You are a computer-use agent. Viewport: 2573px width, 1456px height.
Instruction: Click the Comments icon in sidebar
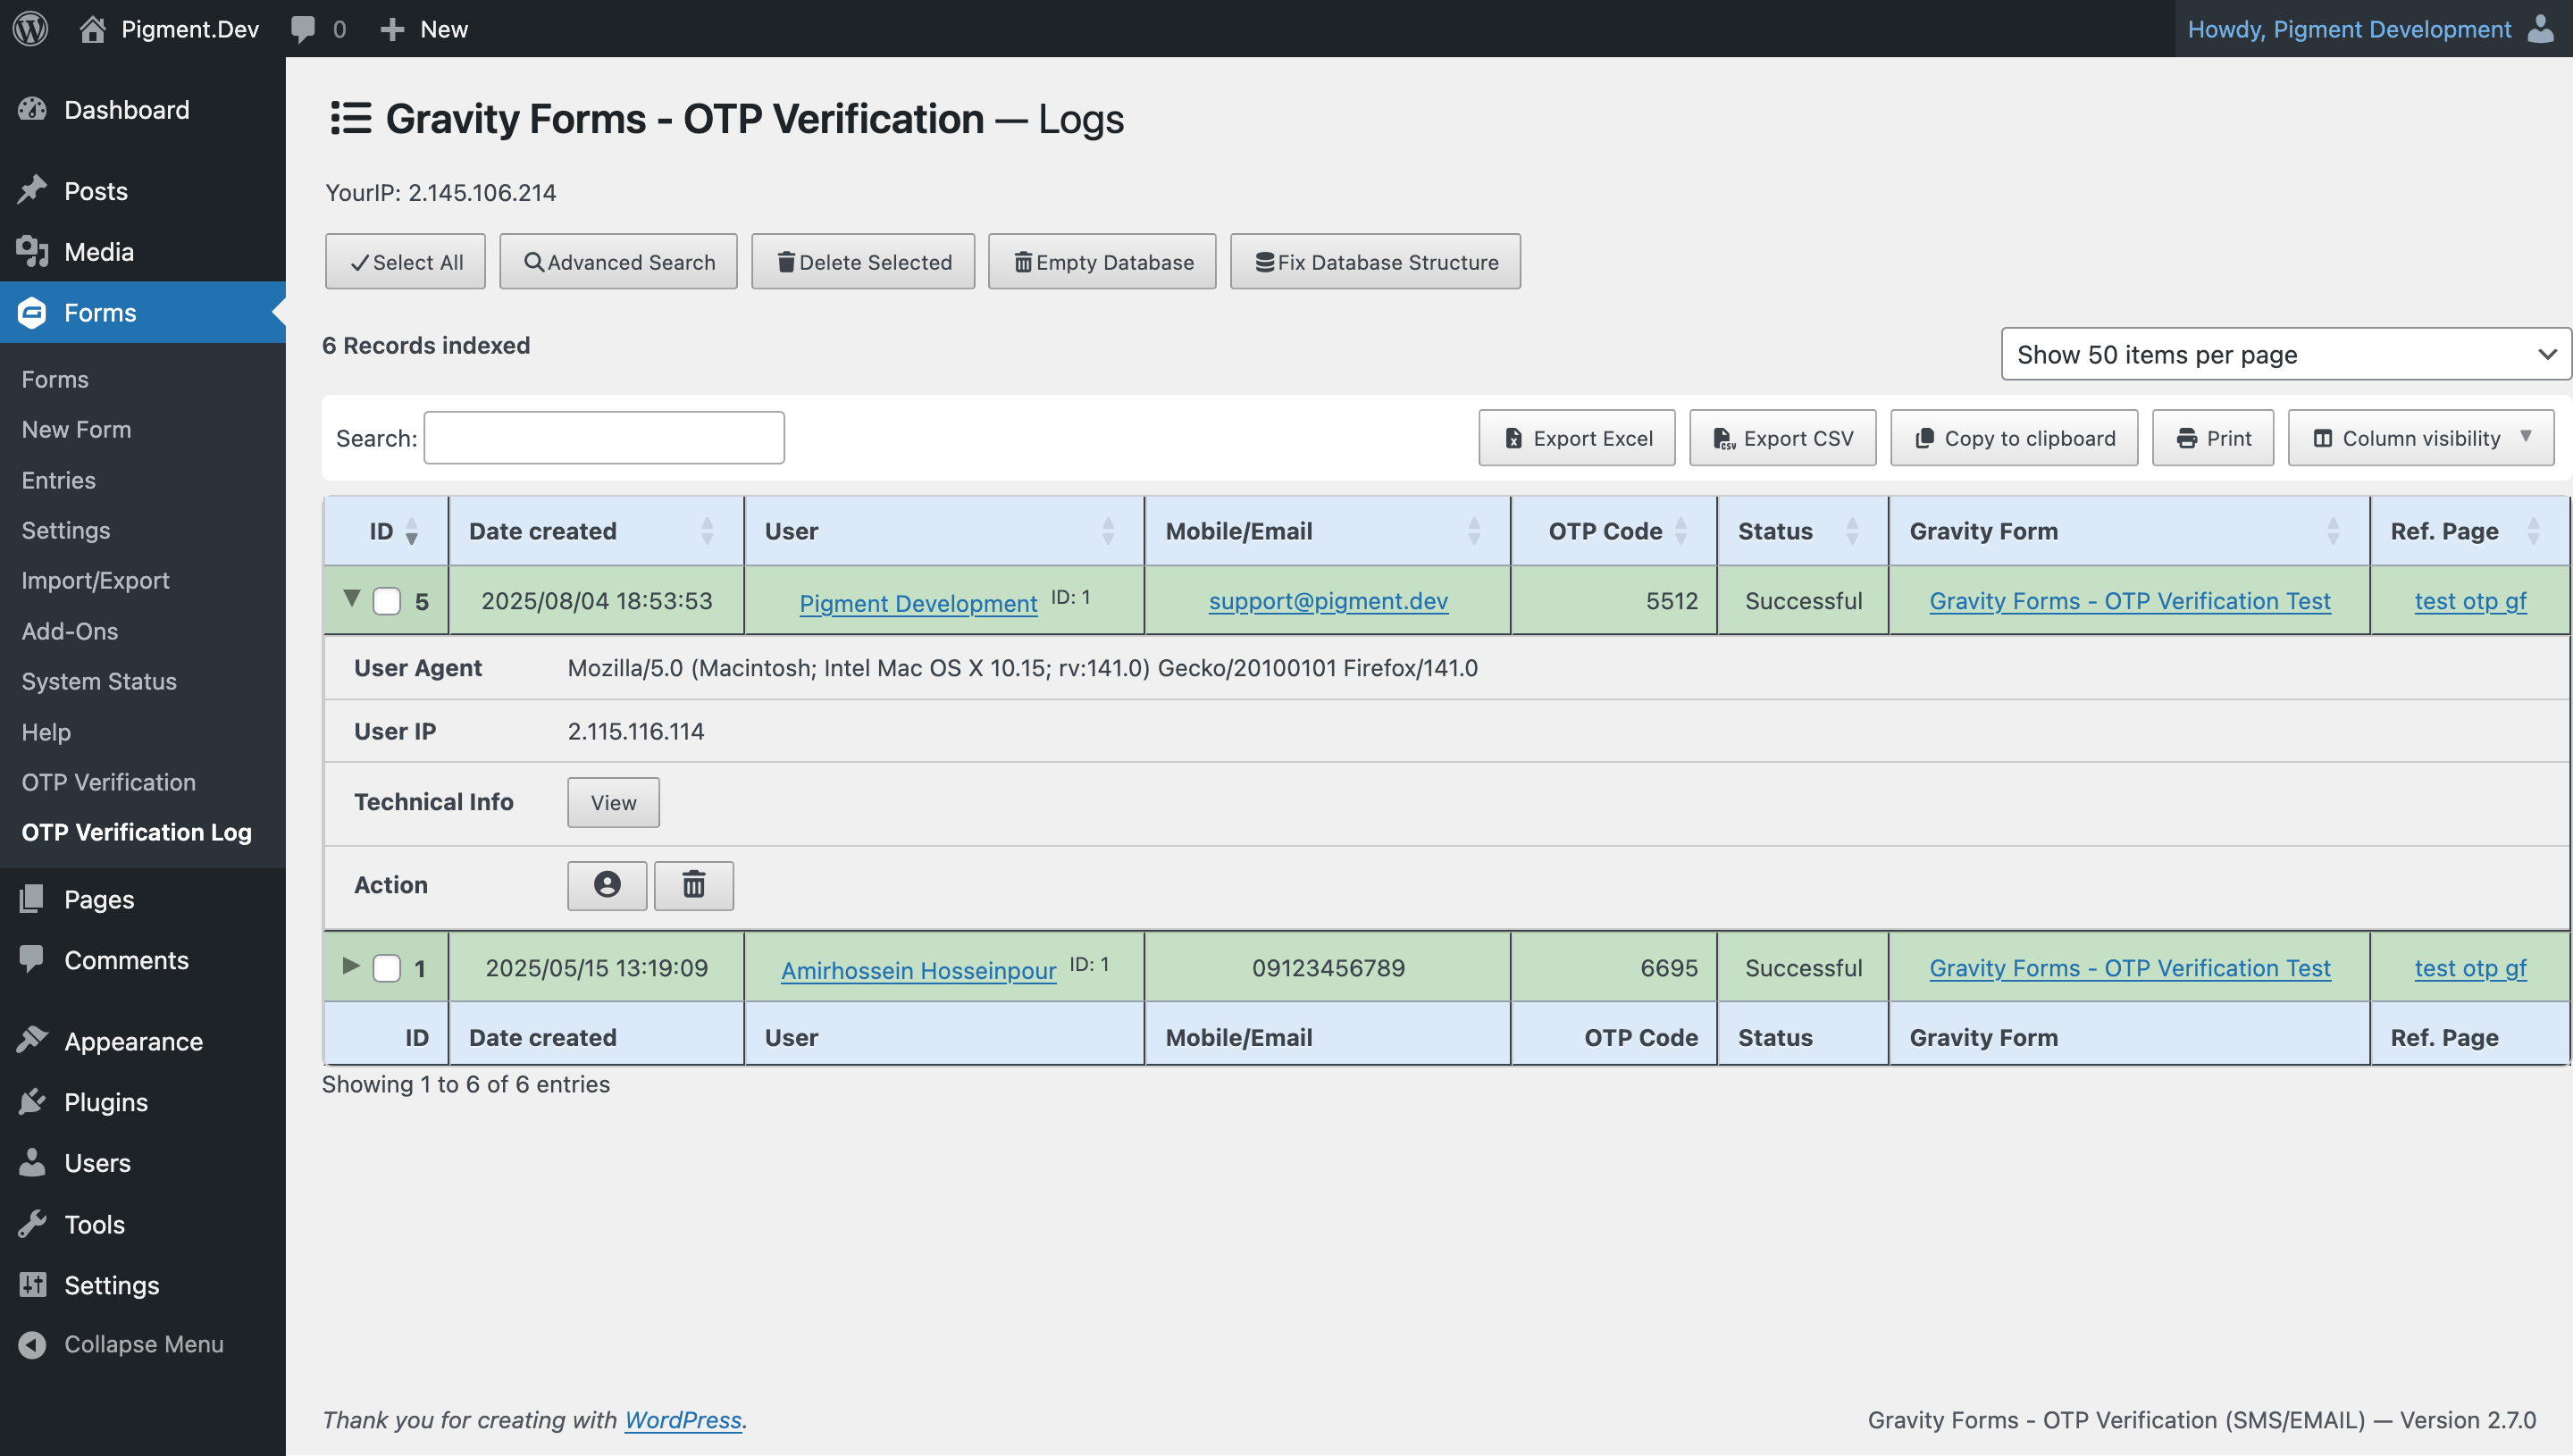pos(32,959)
